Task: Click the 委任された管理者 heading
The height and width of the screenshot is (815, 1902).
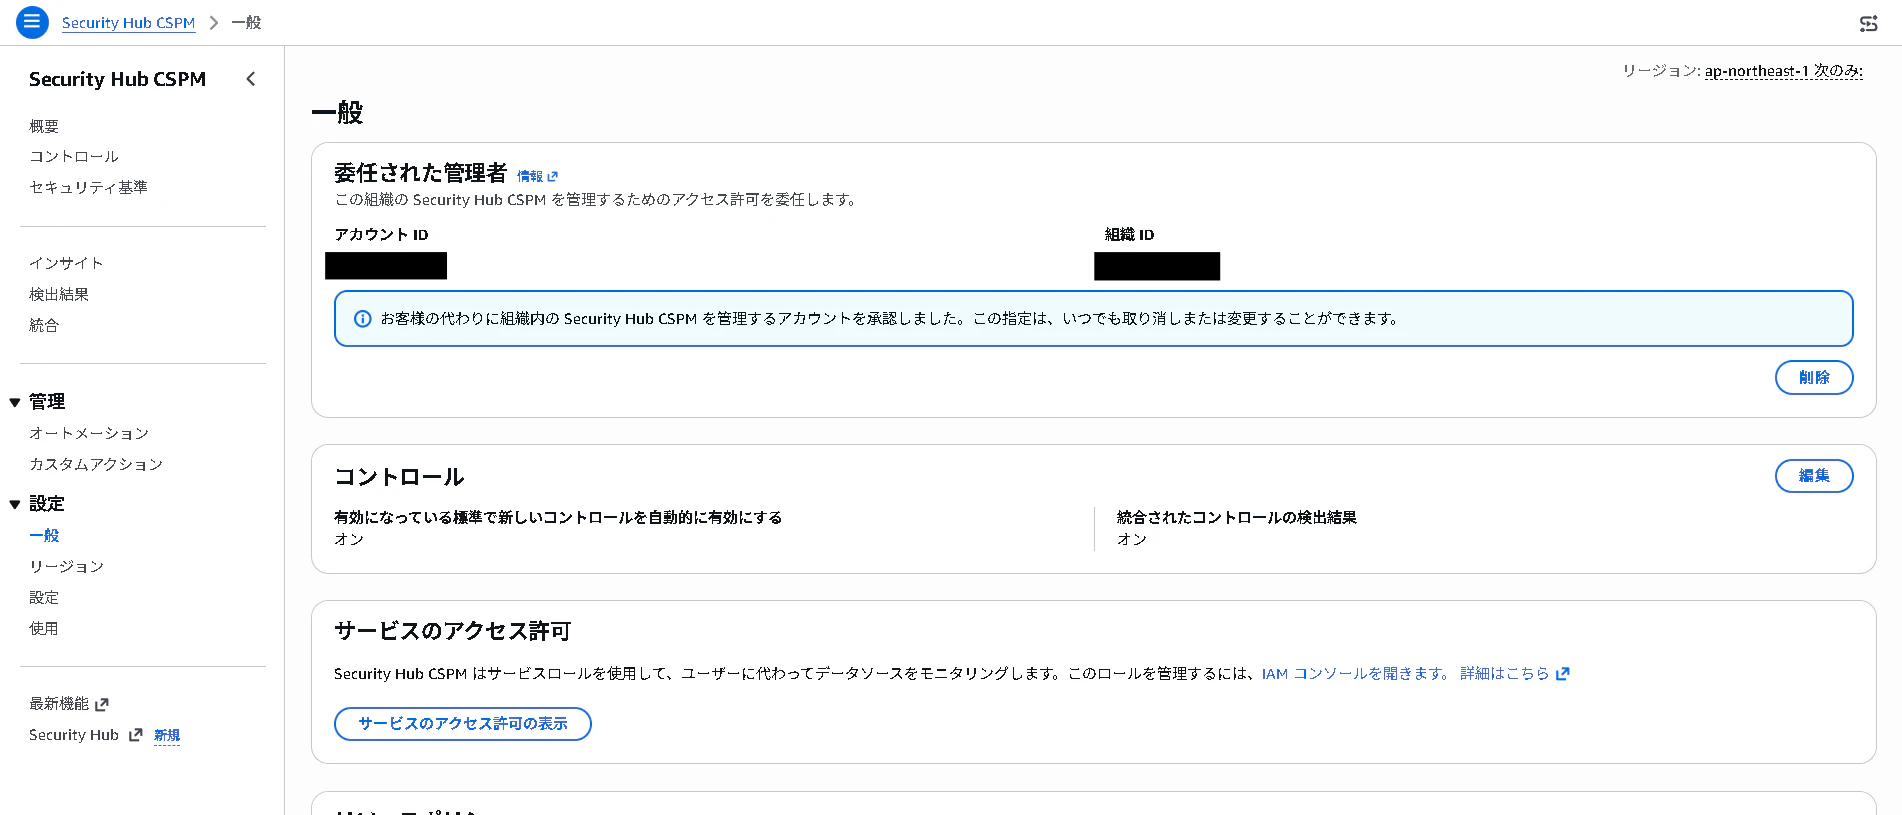Action: [420, 173]
